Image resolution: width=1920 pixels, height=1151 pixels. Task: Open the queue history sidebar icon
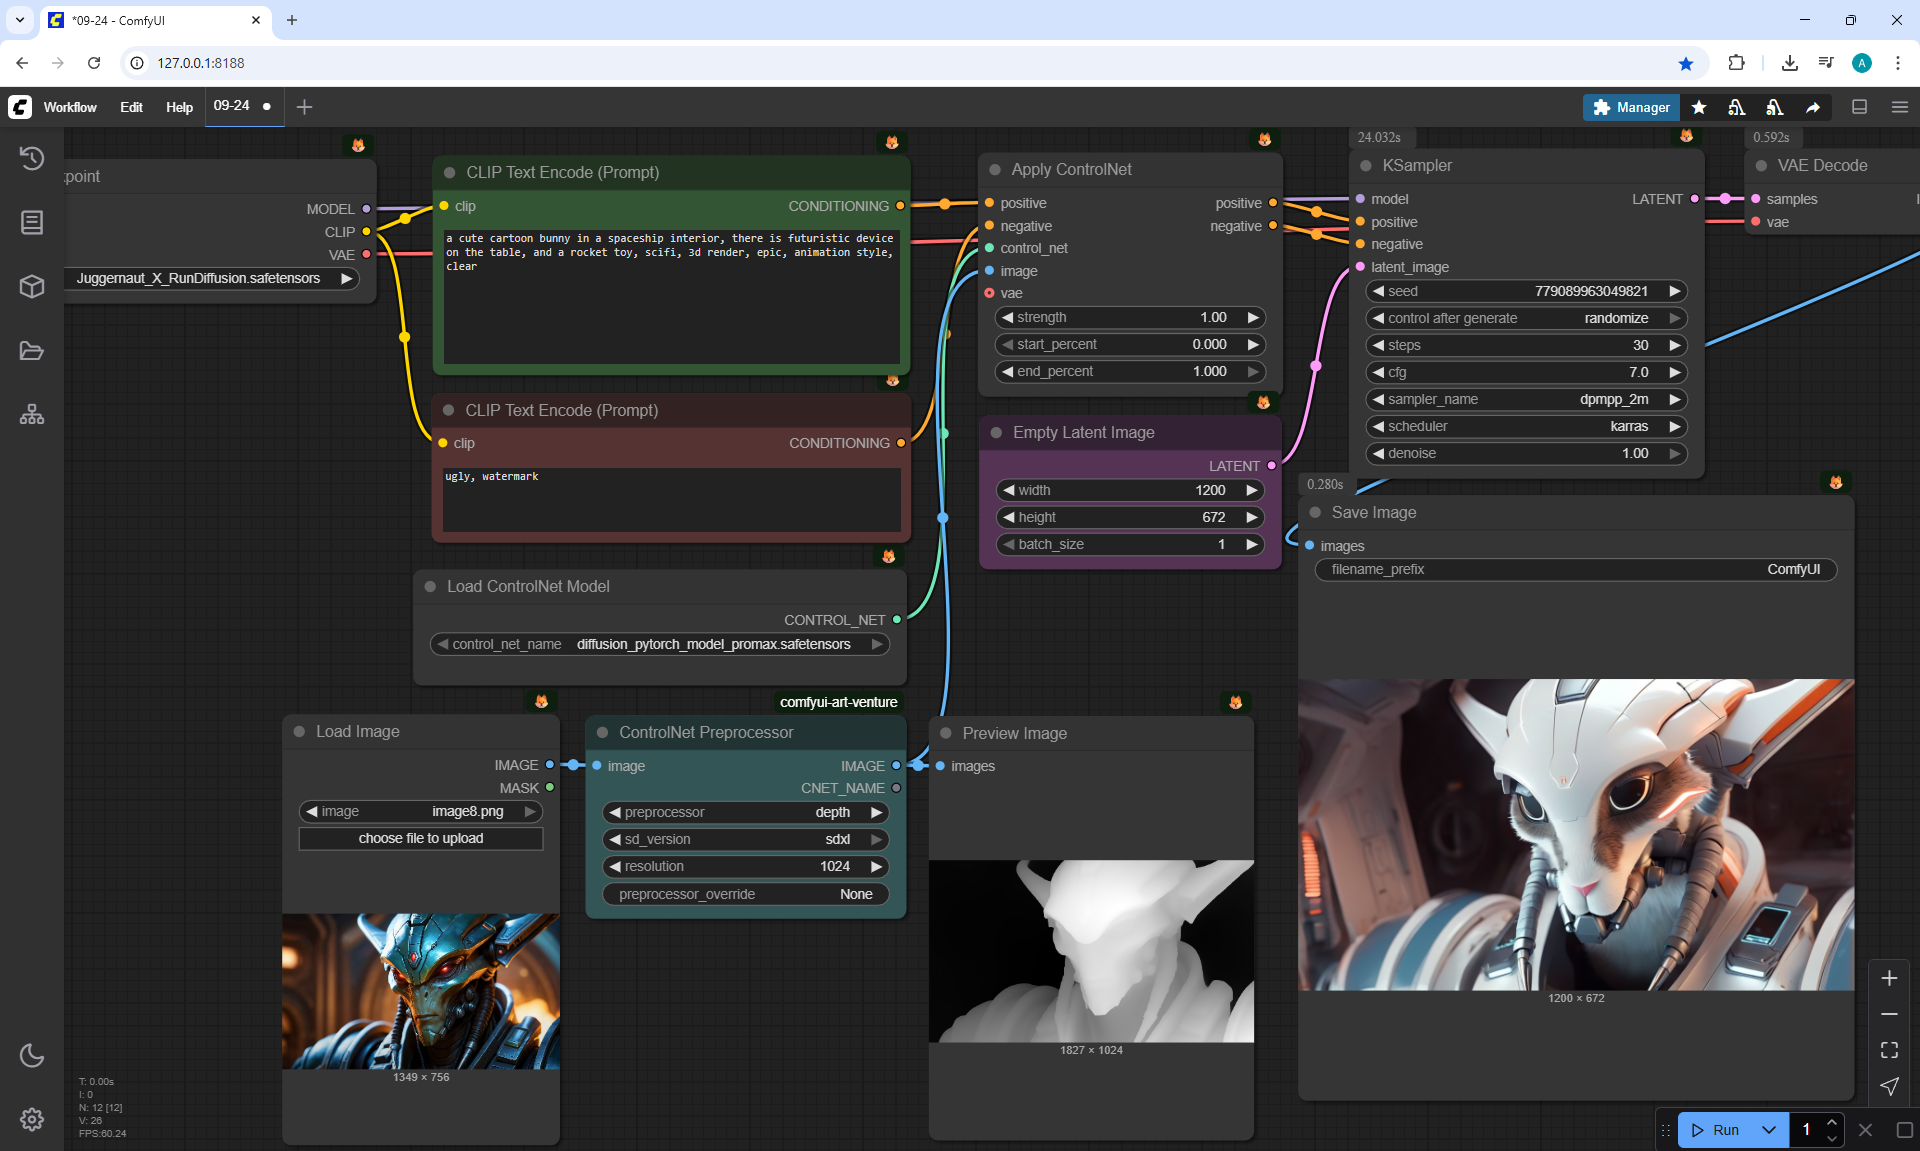[32, 158]
